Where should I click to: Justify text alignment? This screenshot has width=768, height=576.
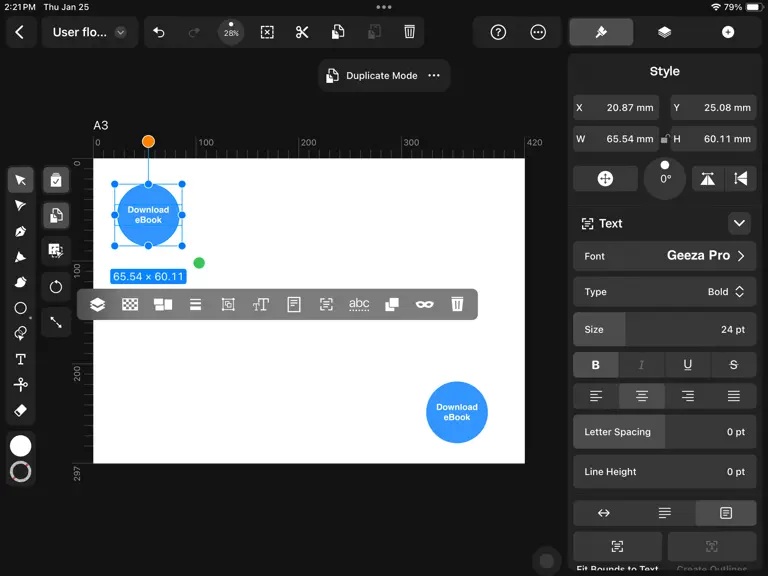click(733, 396)
